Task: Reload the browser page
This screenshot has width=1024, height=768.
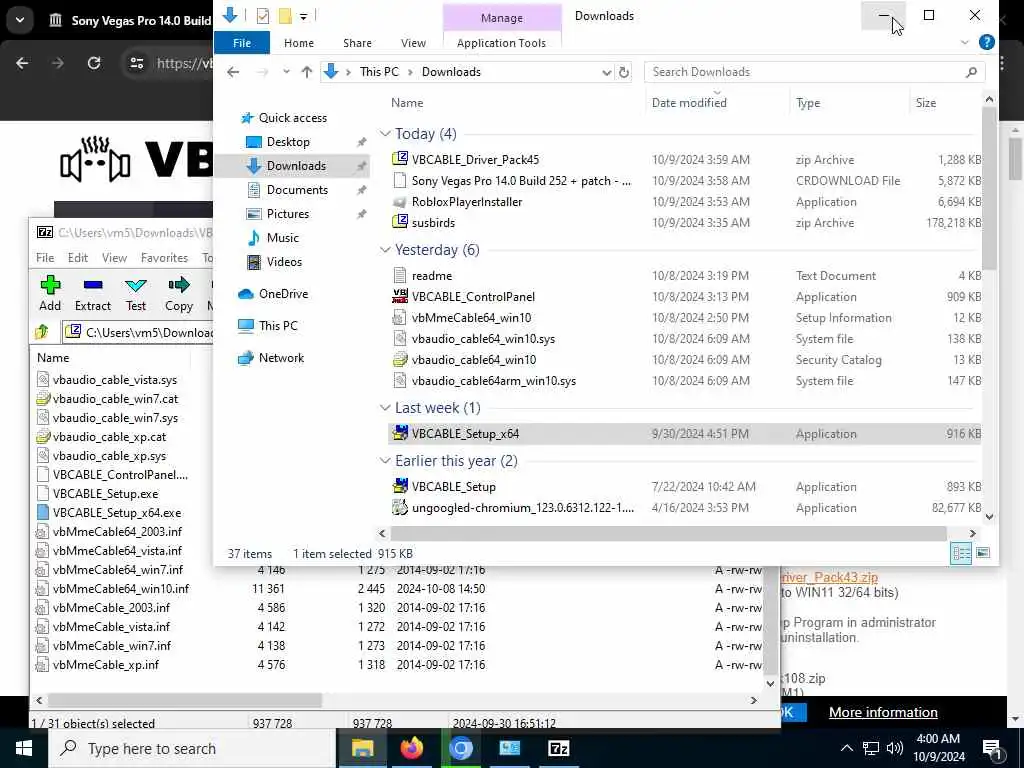Action: tap(94, 63)
